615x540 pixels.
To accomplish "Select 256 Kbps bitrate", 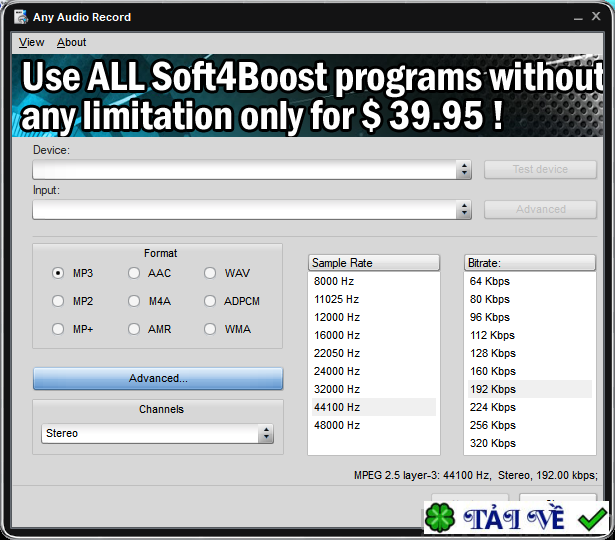I will pos(530,425).
